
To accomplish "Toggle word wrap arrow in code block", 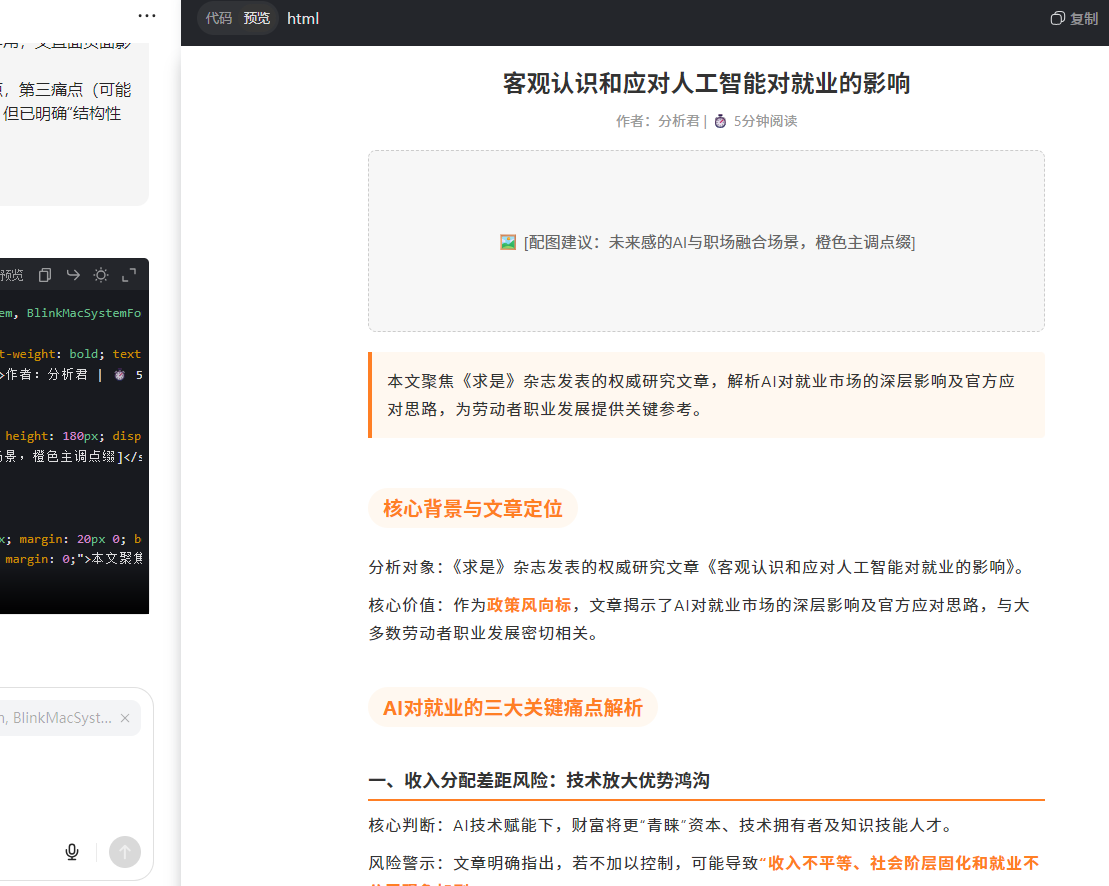I will (x=73, y=275).
